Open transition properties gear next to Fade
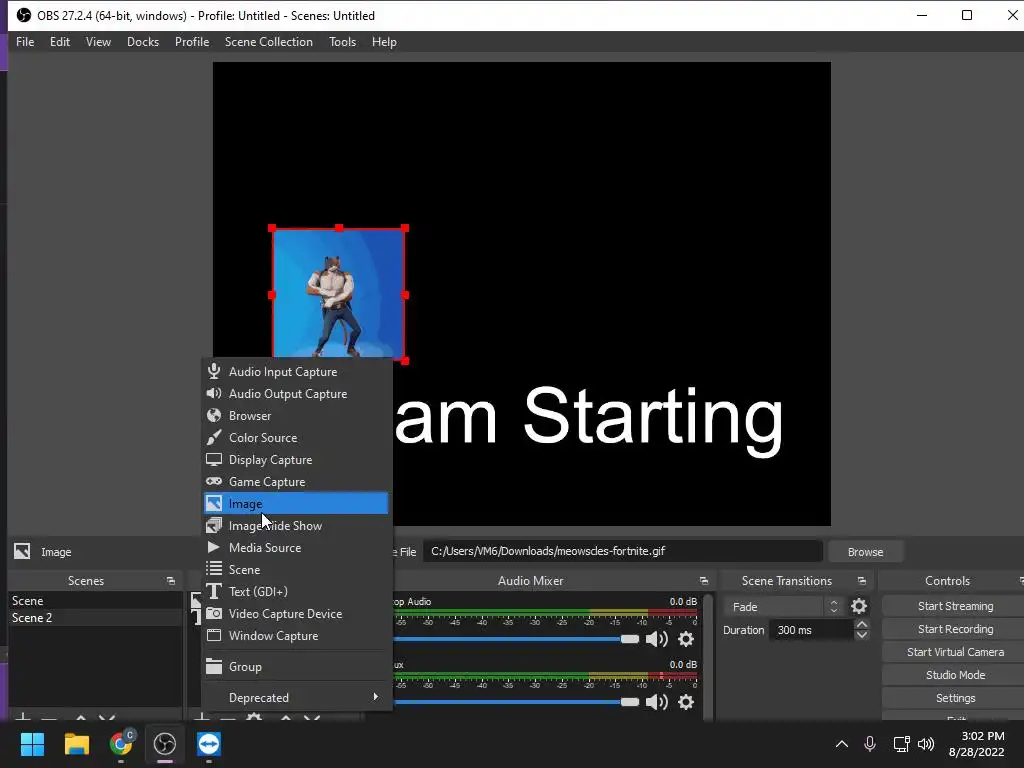1024x768 pixels. click(x=859, y=607)
